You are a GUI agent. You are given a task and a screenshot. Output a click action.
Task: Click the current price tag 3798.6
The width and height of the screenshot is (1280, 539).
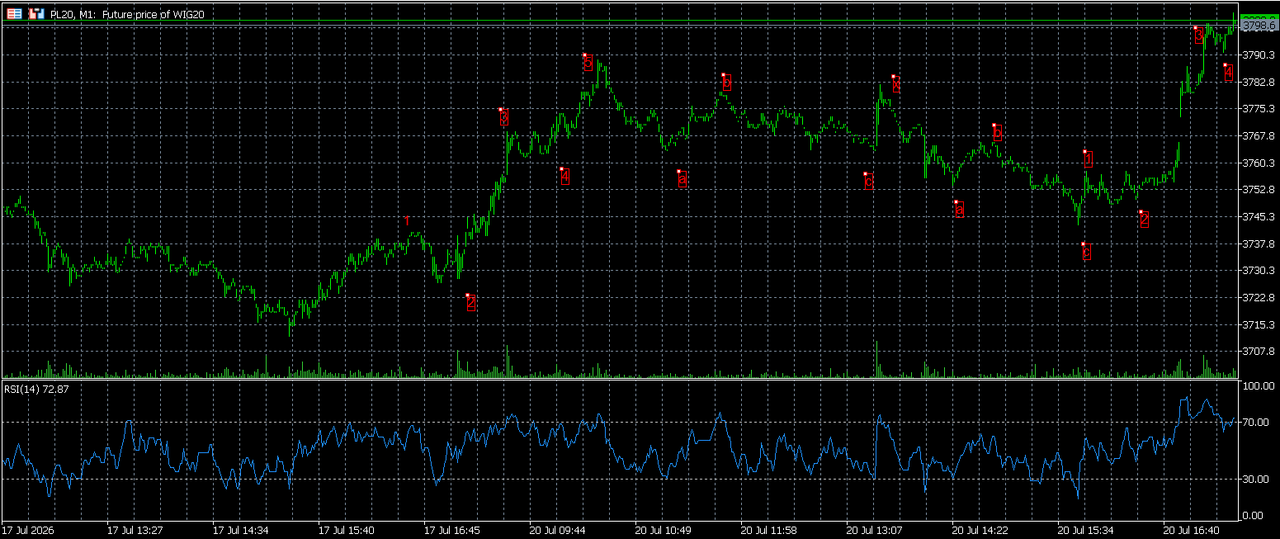(1258, 25)
